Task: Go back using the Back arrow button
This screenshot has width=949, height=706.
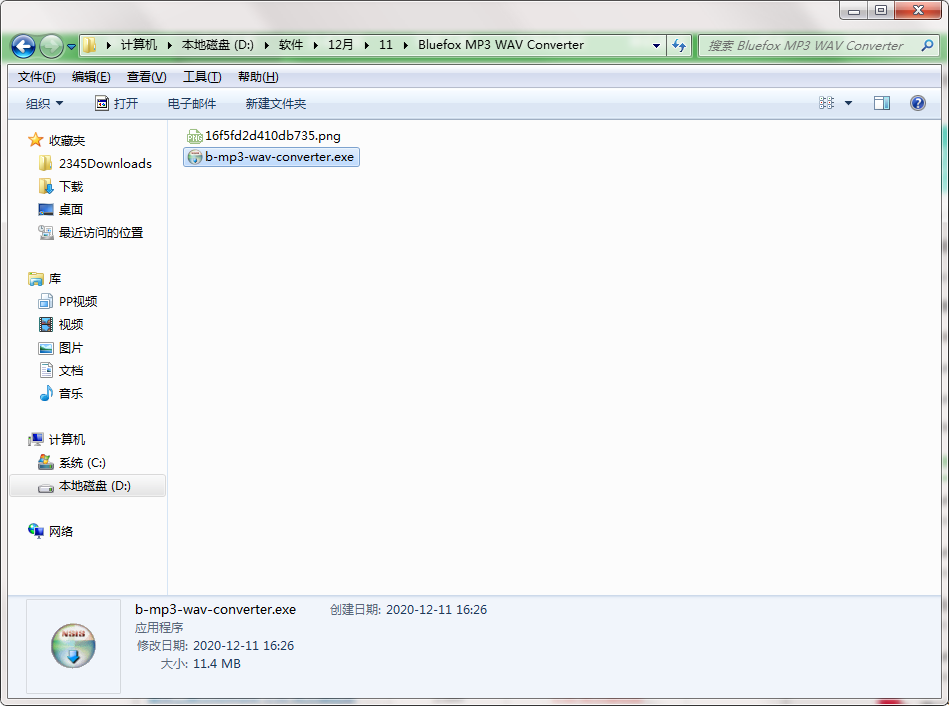Action: pyautogui.click(x=23, y=46)
